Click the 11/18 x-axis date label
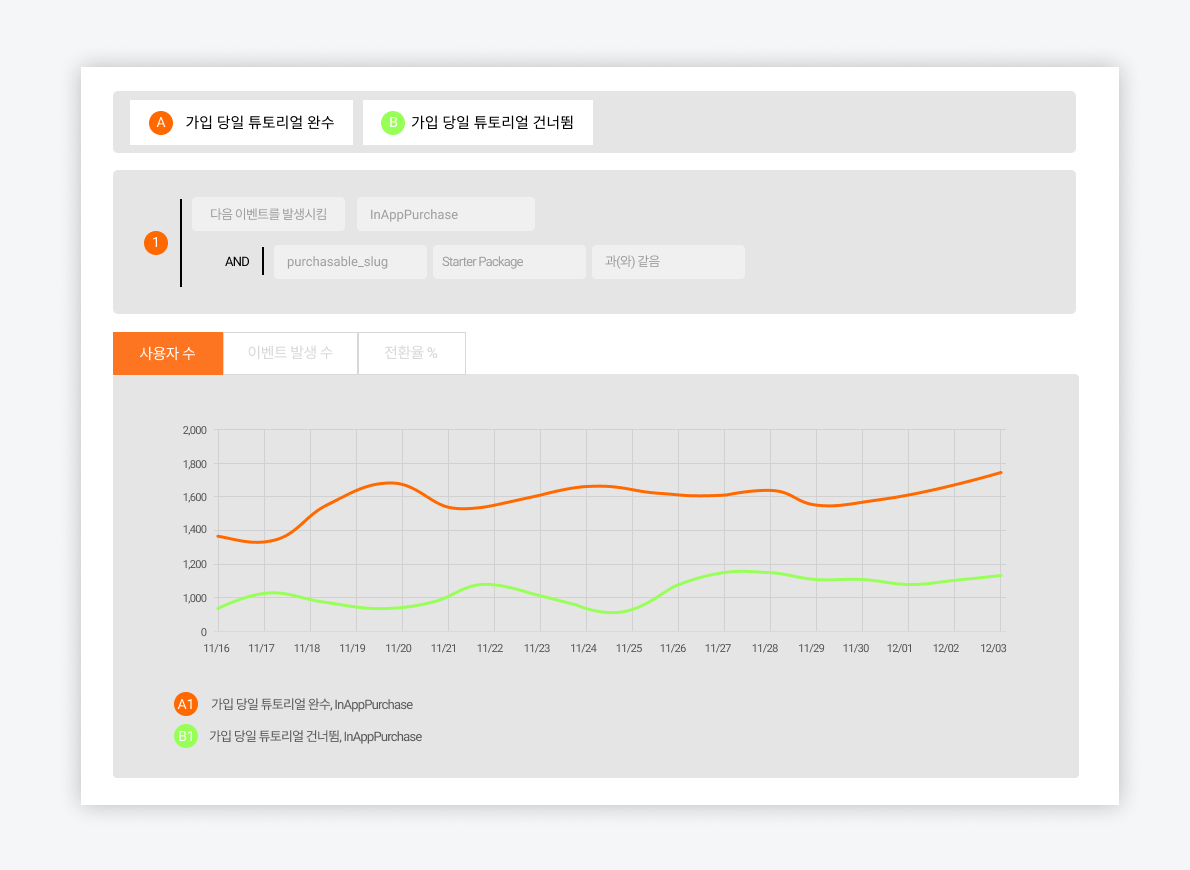 [x=307, y=648]
